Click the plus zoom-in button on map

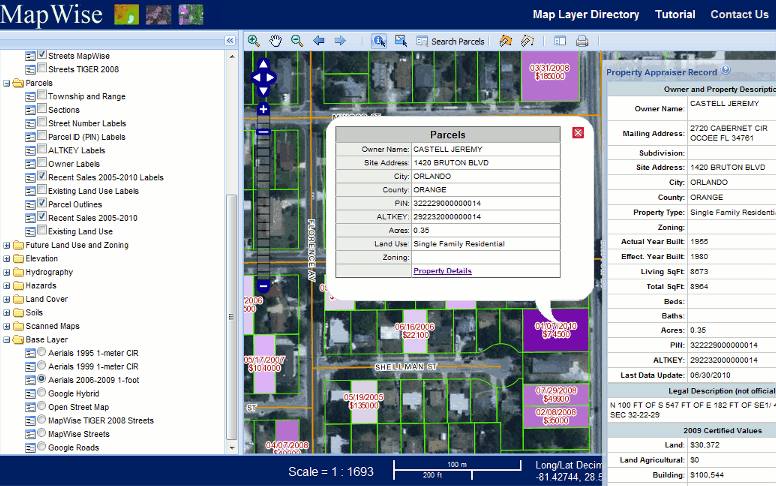(263, 109)
